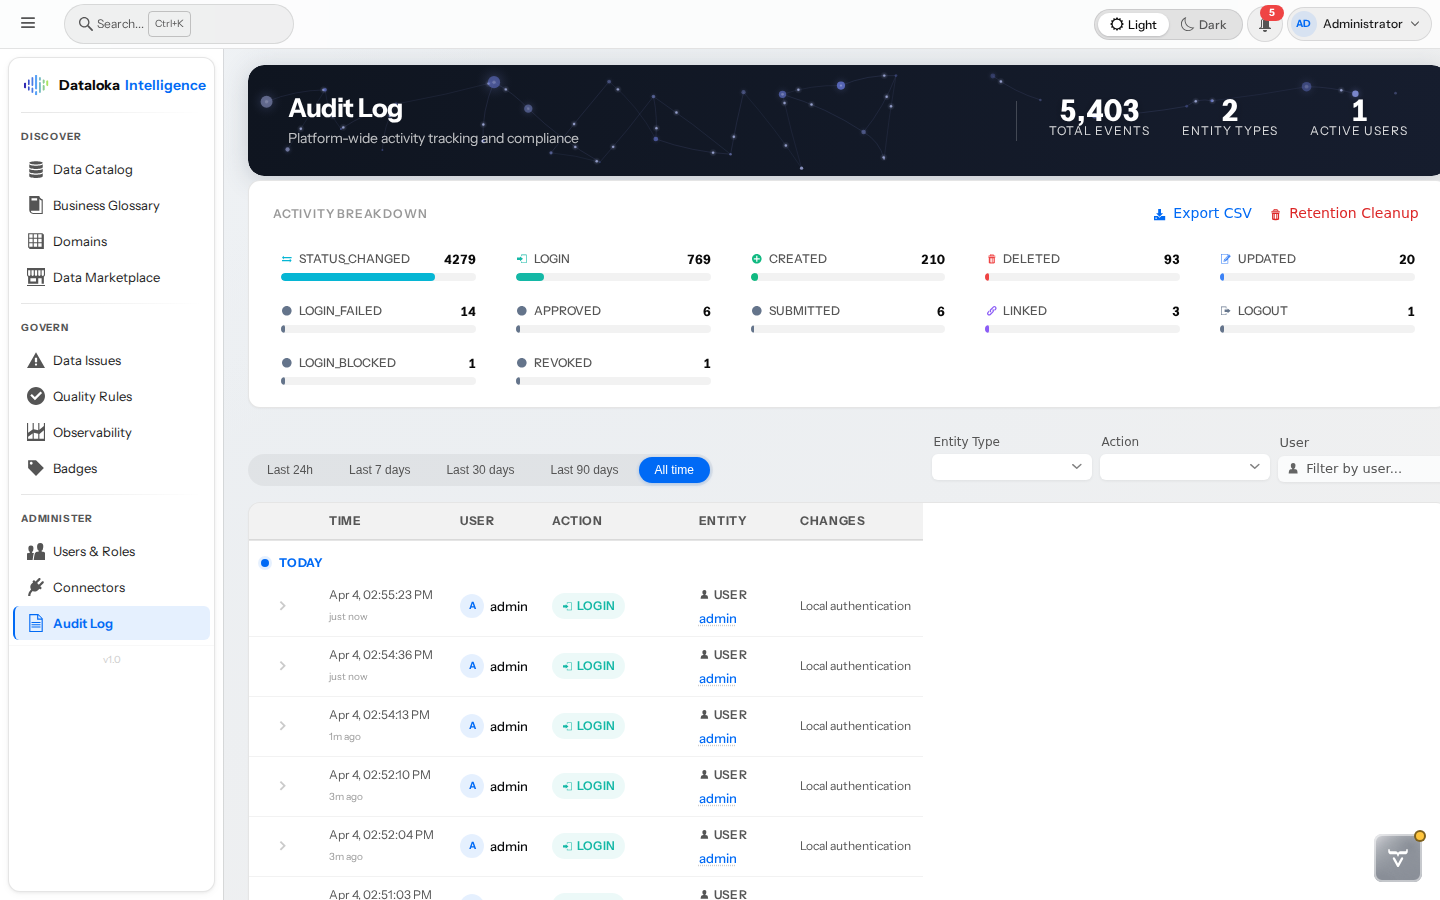The width and height of the screenshot is (1440, 900).
Task: Select the Business Glossary icon
Action: [35, 205]
